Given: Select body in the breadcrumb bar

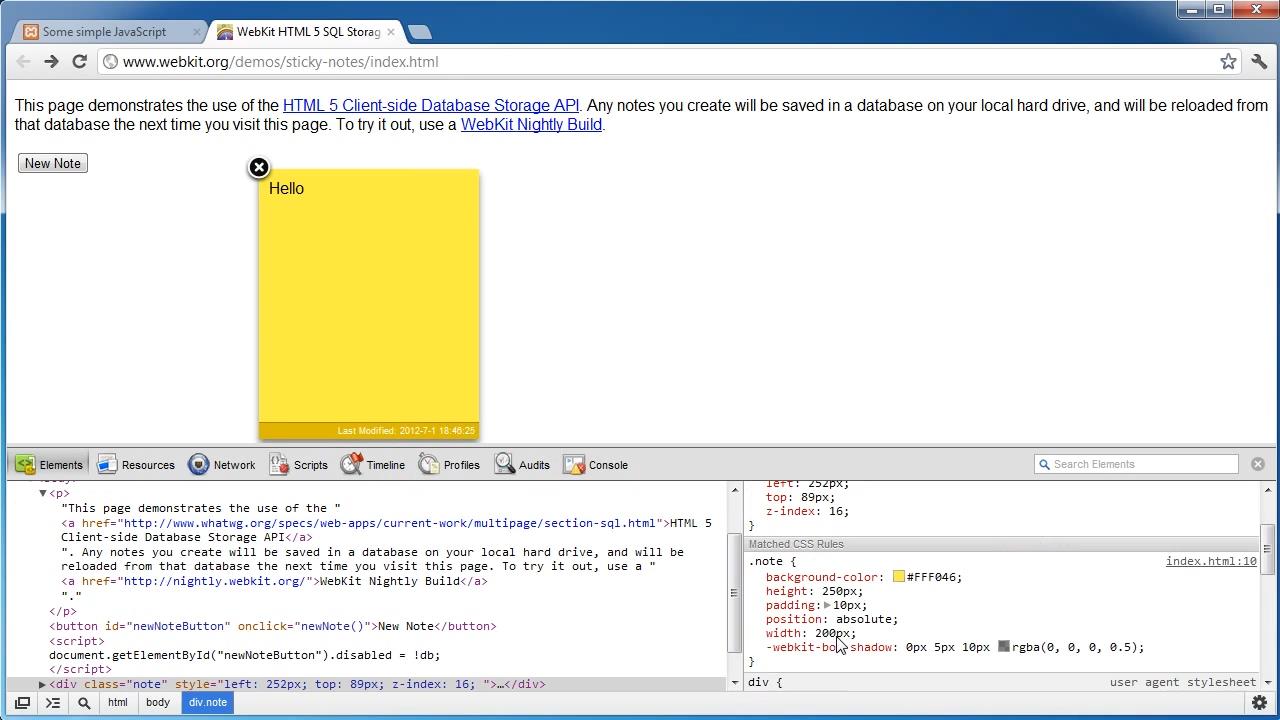Looking at the screenshot, I should 158,703.
